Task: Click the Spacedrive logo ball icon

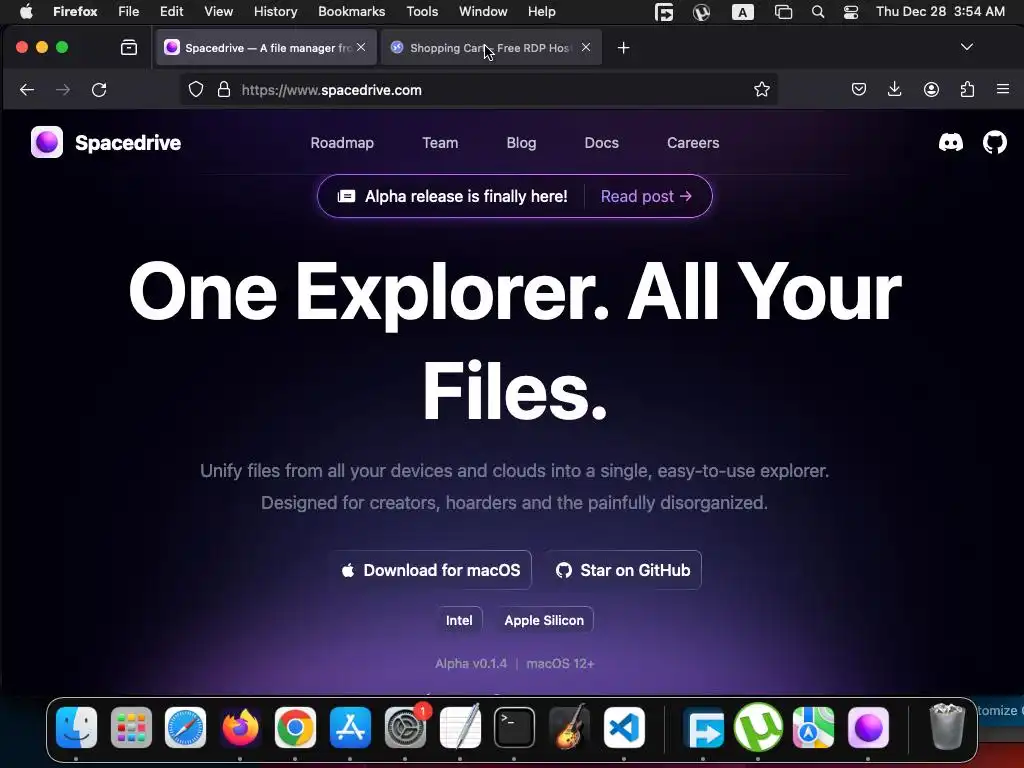Action: point(47,142)
